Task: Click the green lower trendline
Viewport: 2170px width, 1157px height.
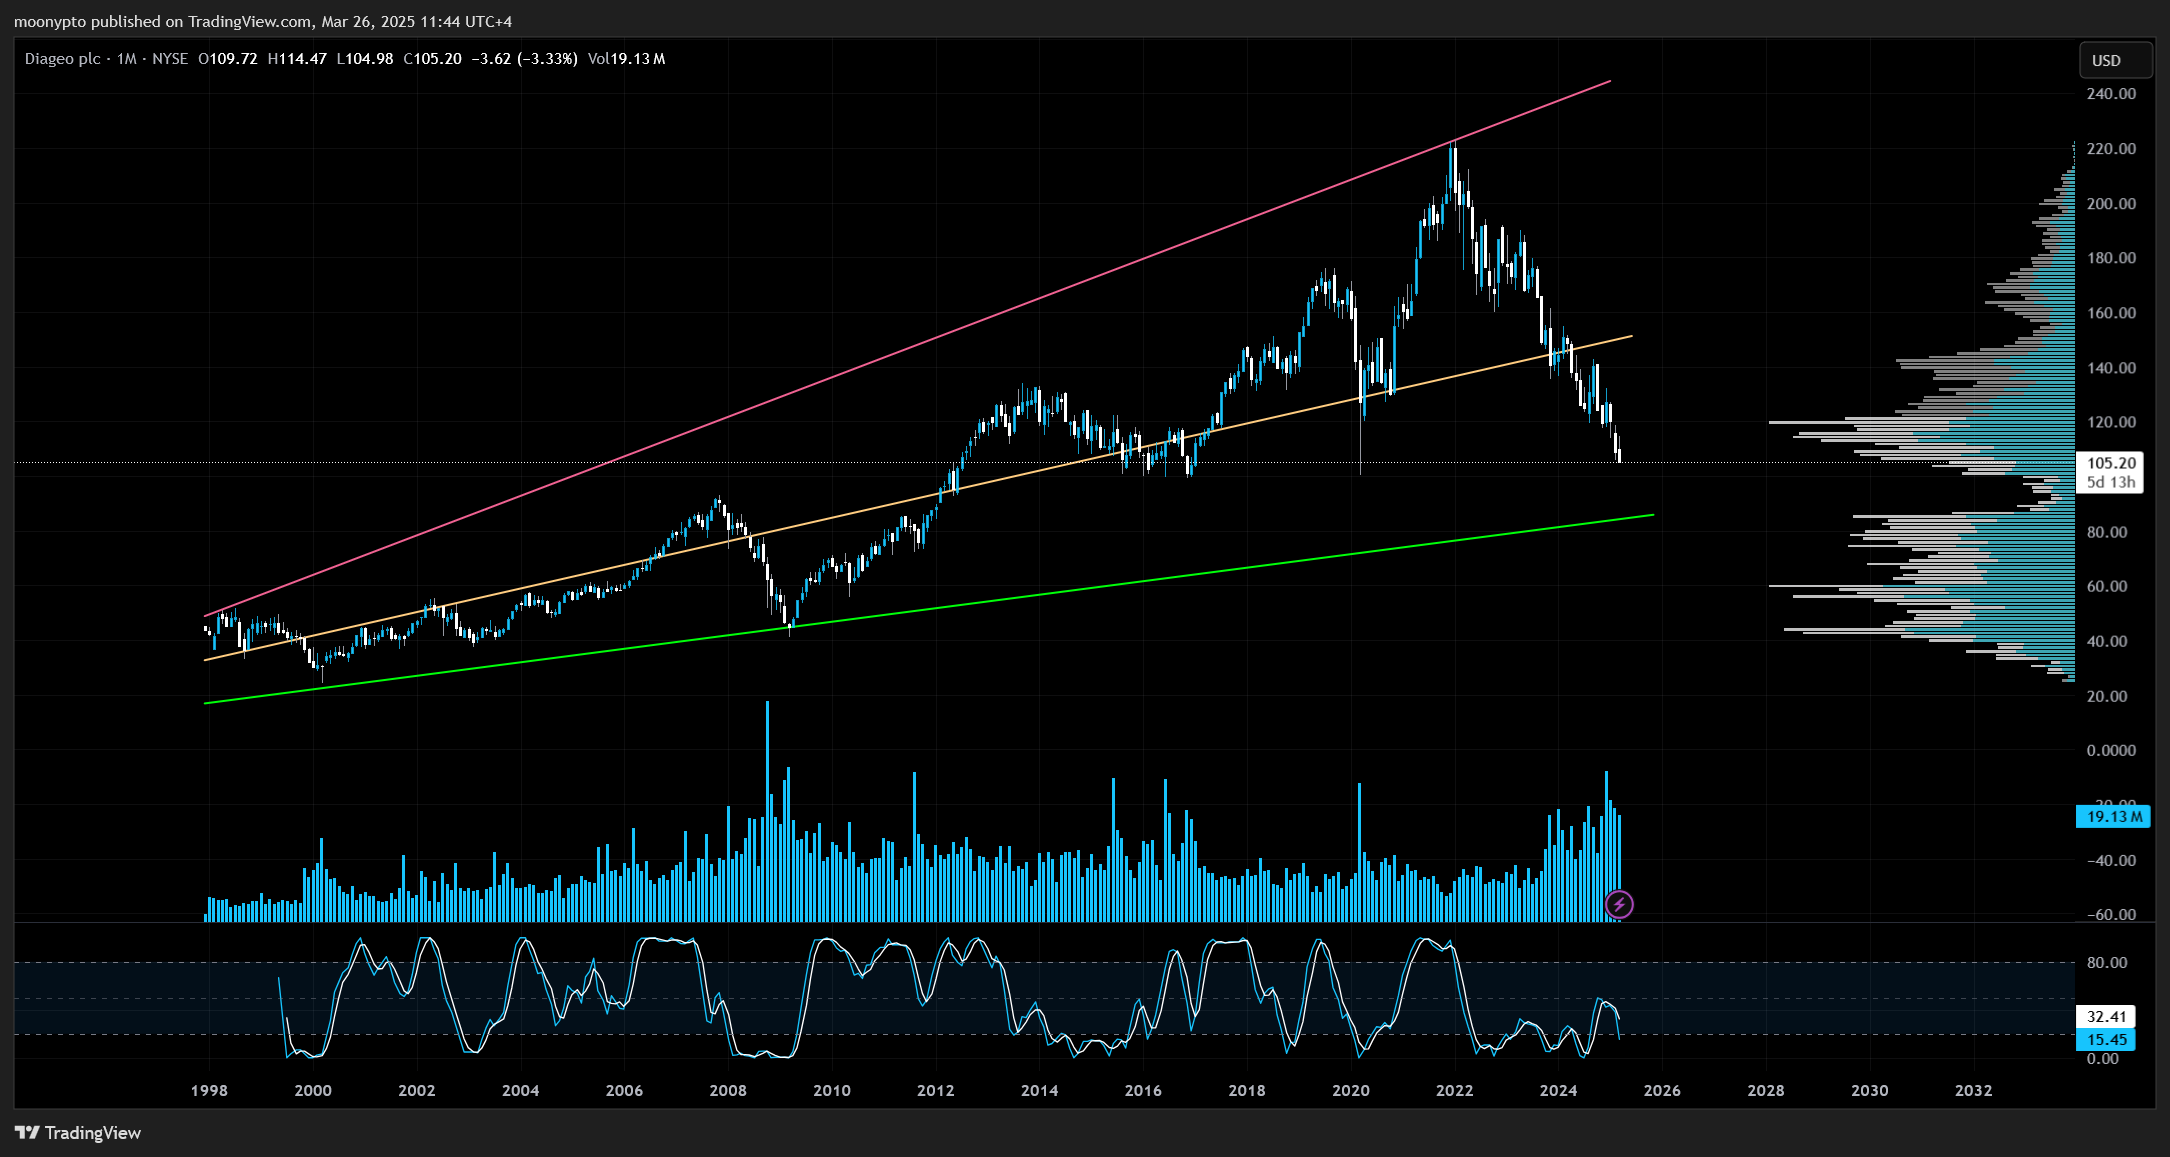Action: (x=929, y=609)
